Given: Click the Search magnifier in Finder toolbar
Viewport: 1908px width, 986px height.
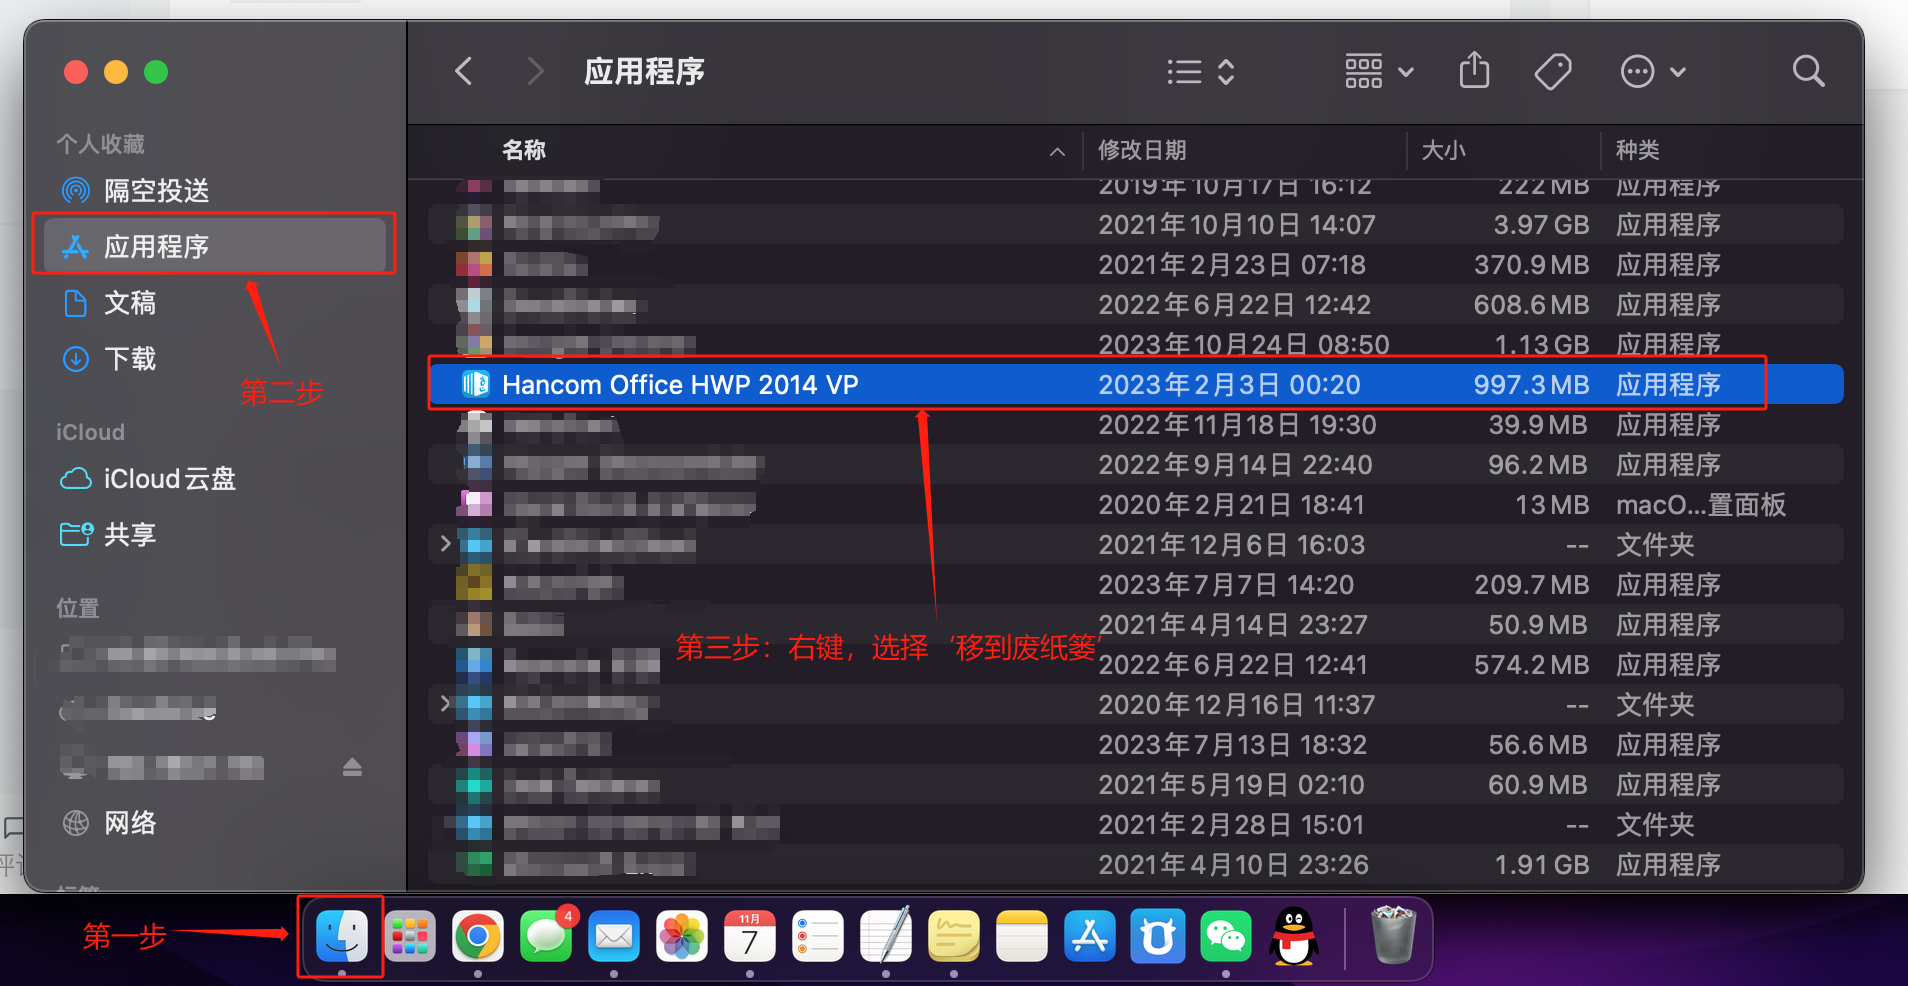Looking at the screenshot, I should (x=1808, y=72).
